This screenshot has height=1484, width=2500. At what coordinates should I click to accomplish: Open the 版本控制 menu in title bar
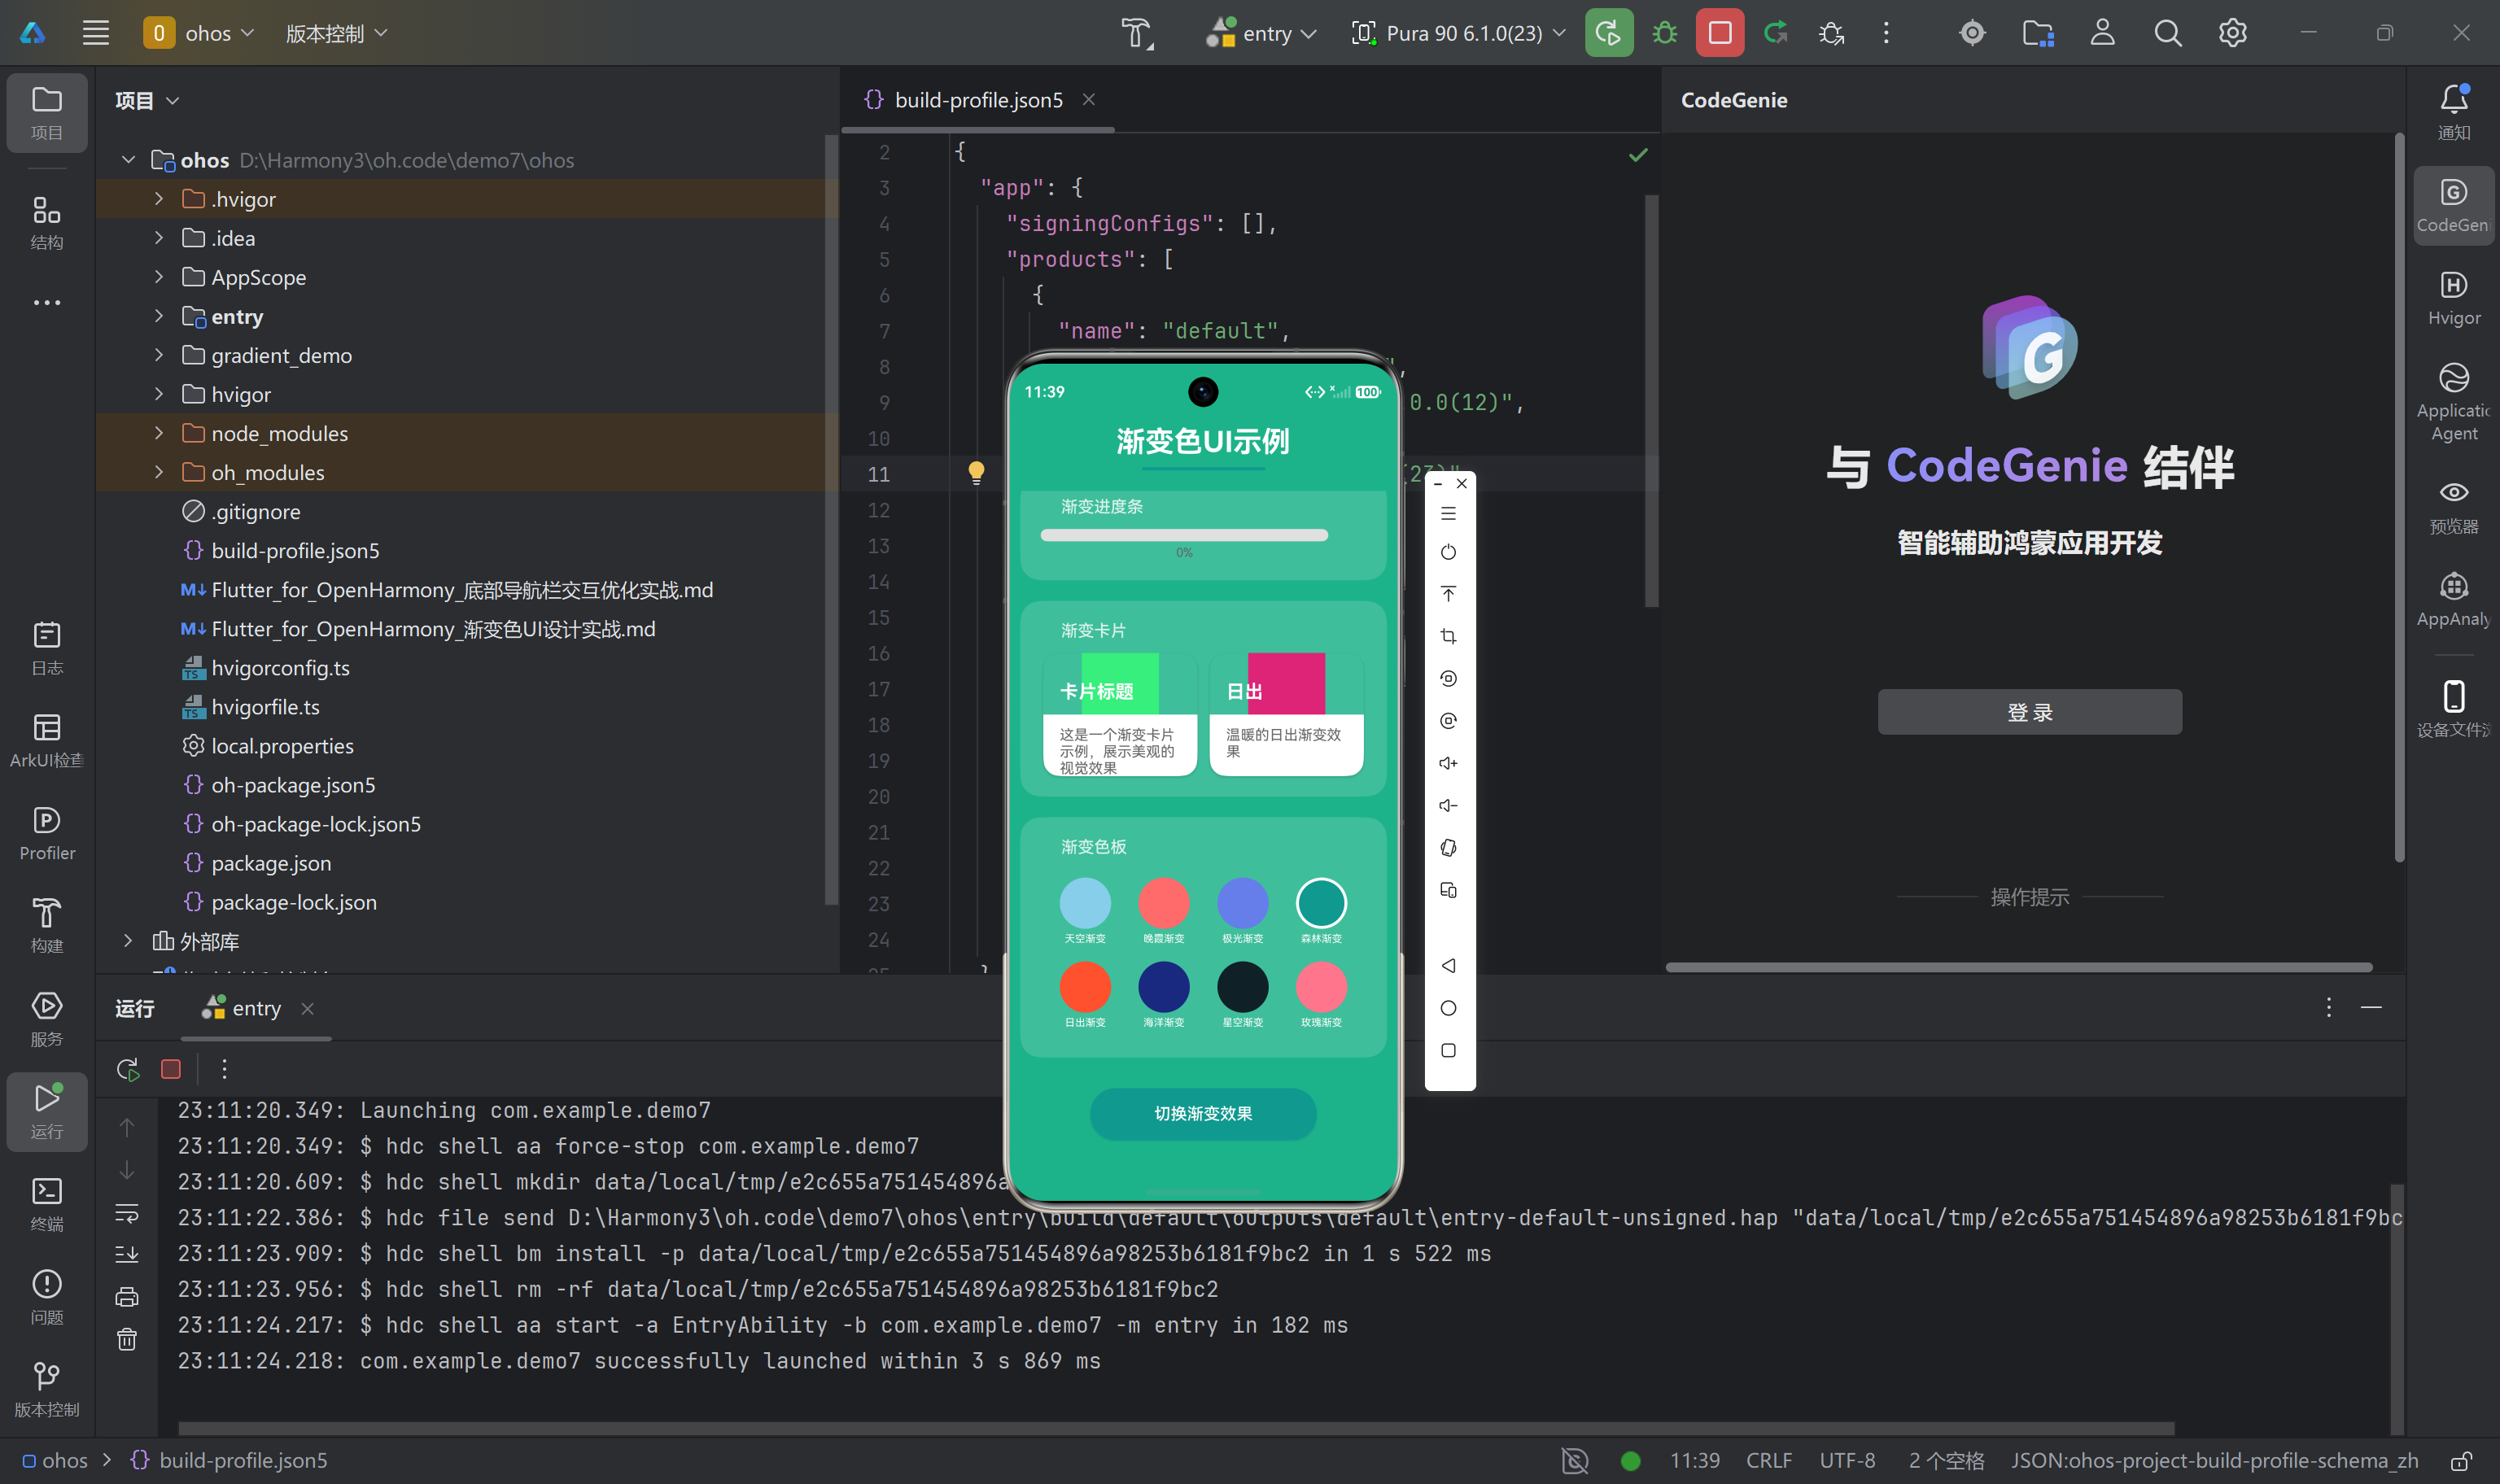(336, 33)
